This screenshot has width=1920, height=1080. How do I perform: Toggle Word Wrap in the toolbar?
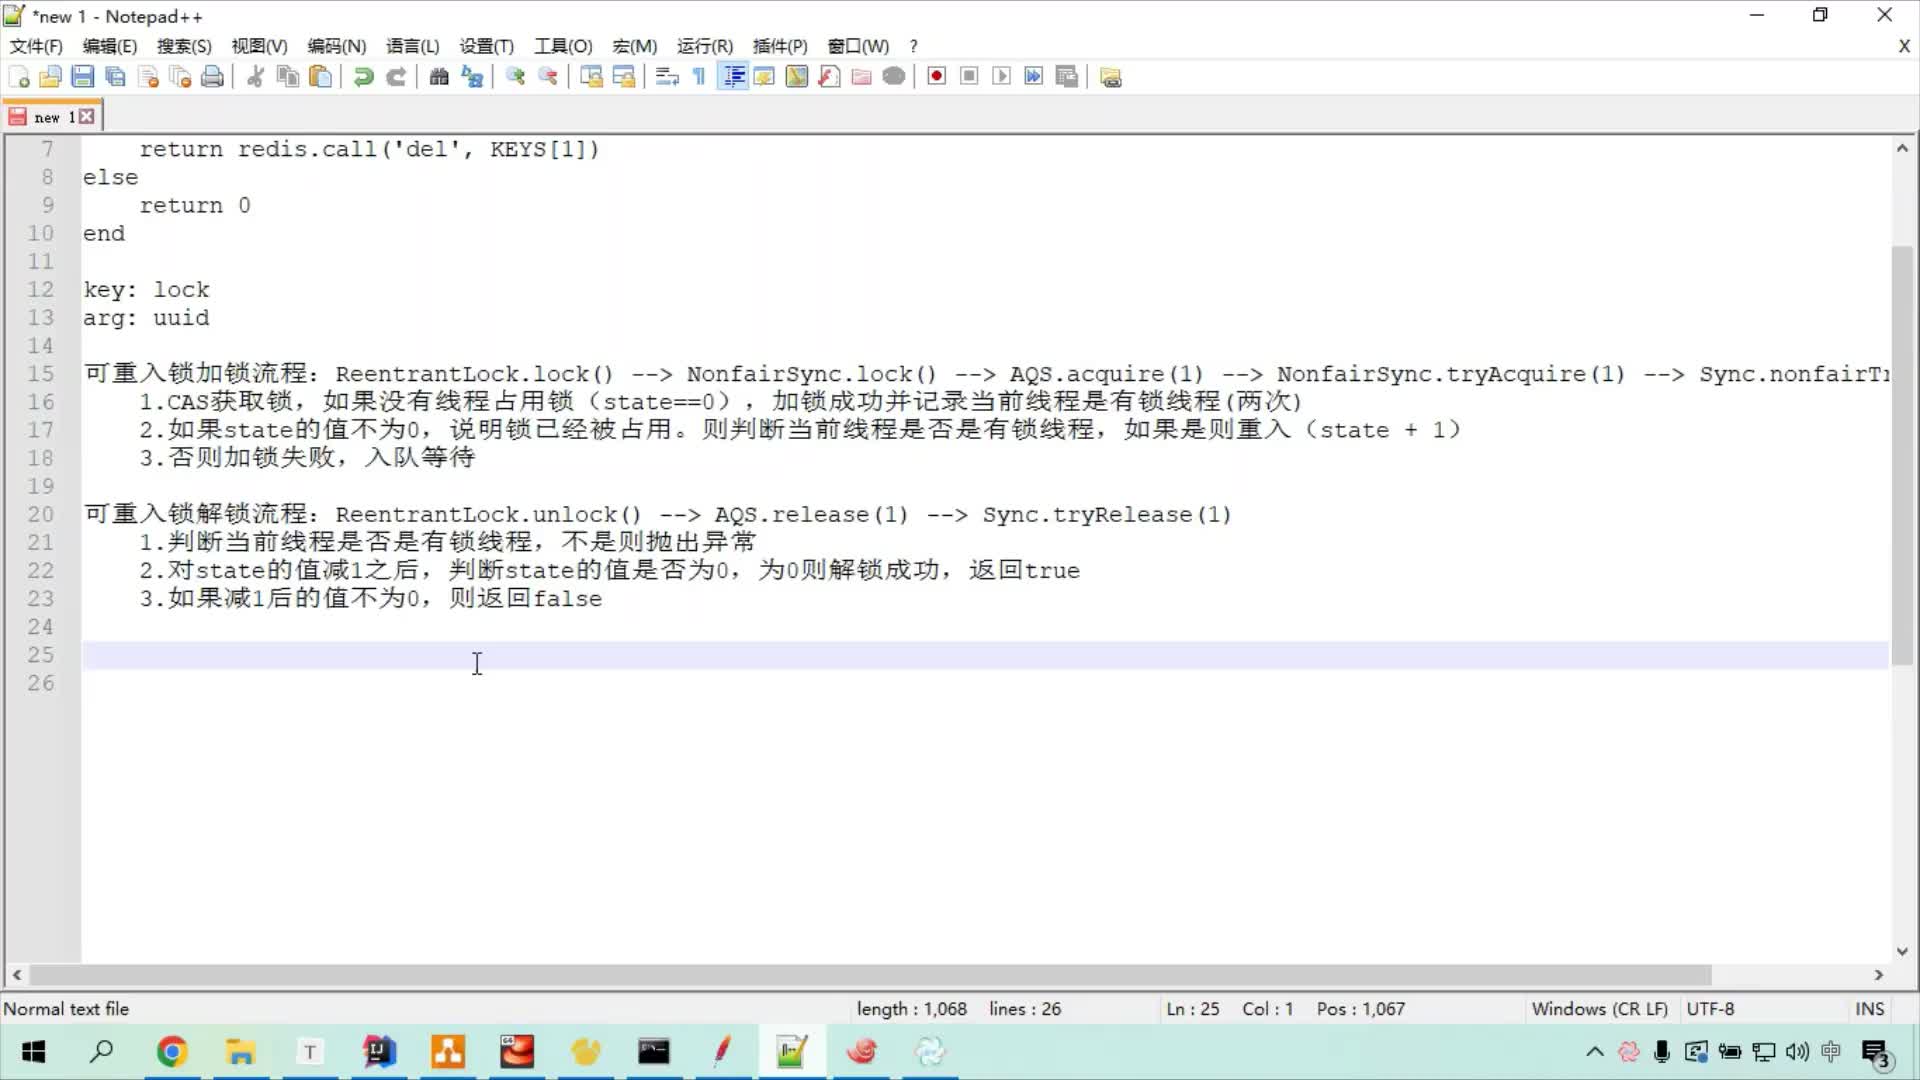tap(667, 77)
